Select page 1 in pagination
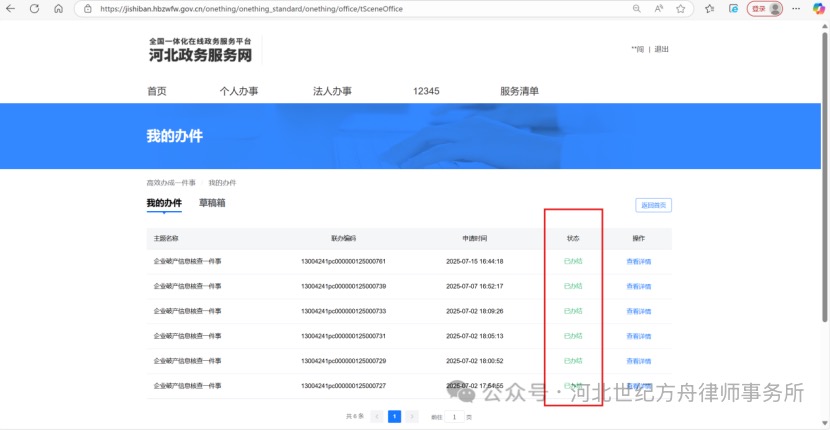830x430 pixels. pyautogui.click(x=394, y=416)
